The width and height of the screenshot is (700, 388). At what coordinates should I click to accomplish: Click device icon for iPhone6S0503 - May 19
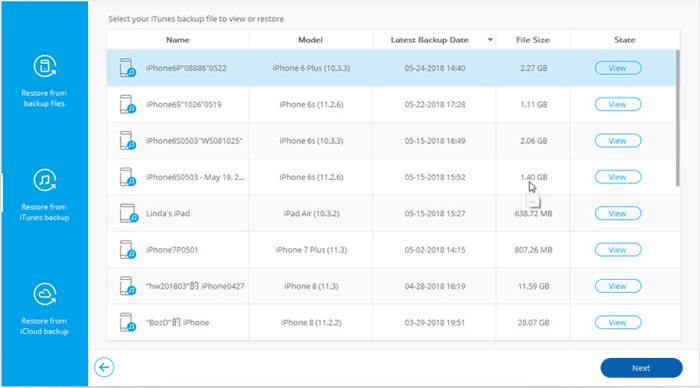pos(128,177)
